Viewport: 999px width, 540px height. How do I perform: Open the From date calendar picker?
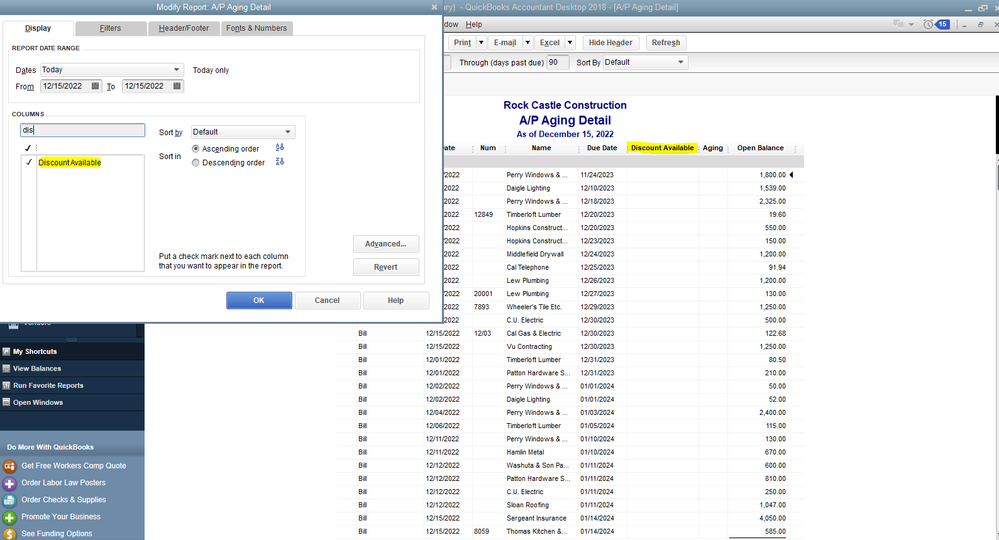(x=96, y=86)
